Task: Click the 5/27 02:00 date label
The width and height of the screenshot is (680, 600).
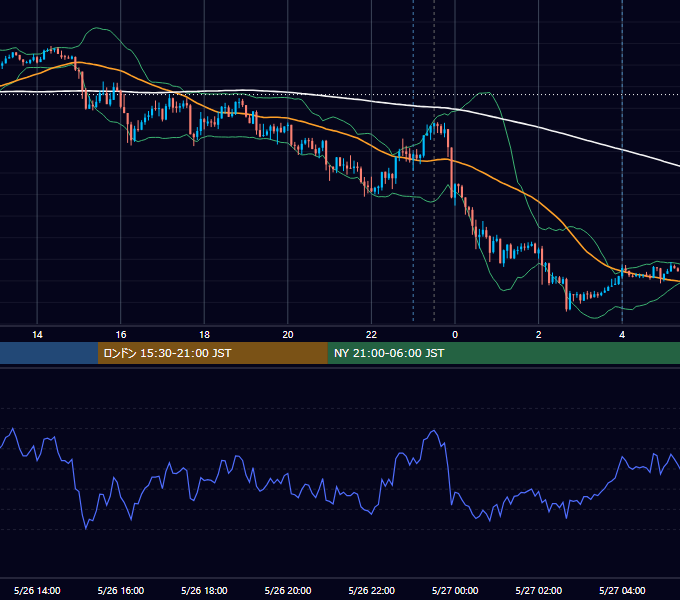Action: point(539,590)
